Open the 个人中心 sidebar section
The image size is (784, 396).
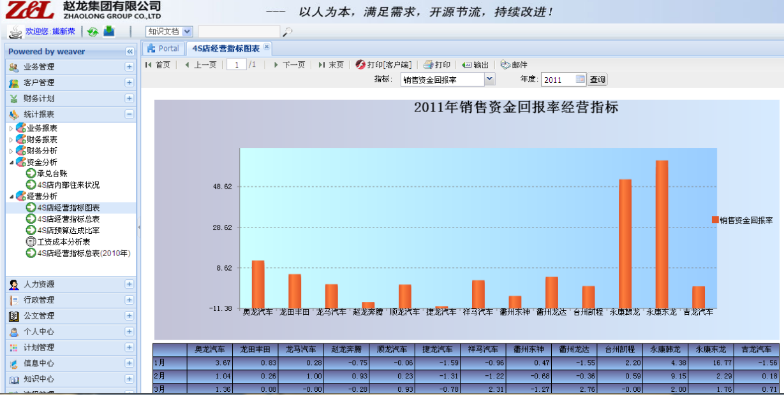coord(70,332)
